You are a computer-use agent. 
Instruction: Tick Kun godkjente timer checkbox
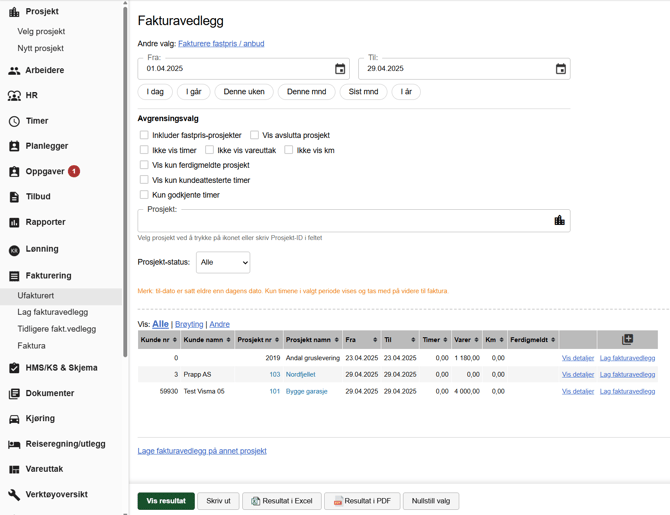tap(144, 195)
